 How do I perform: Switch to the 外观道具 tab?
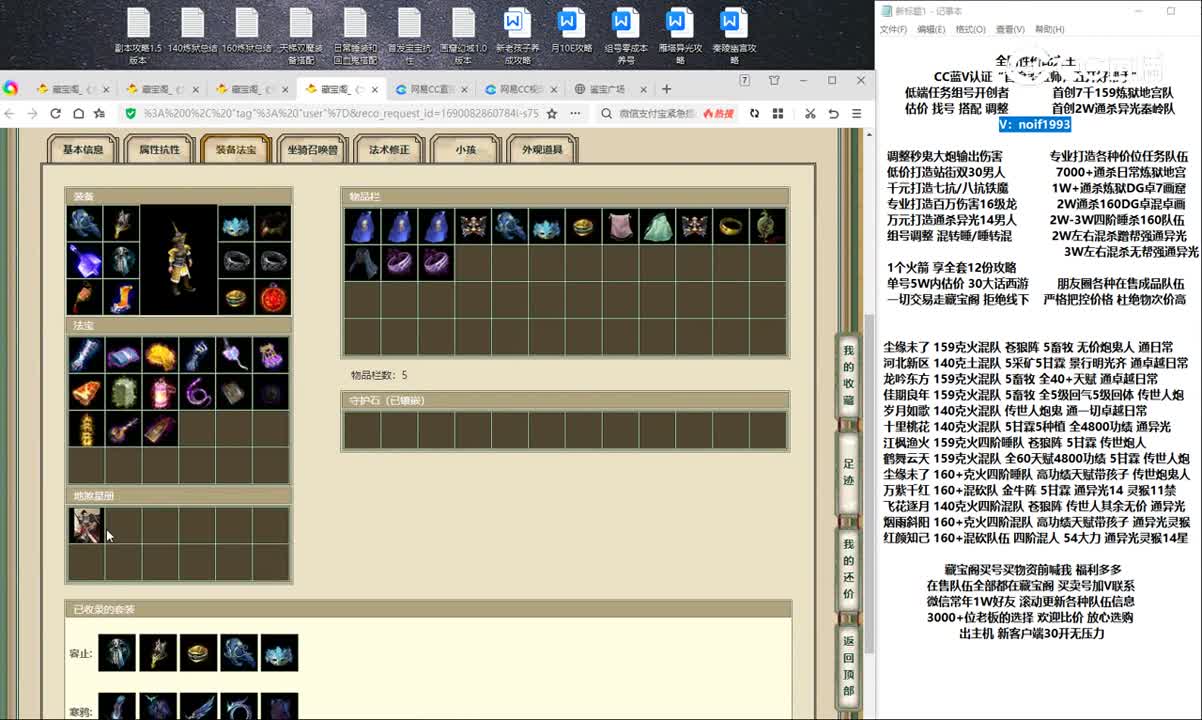[542, 150]
